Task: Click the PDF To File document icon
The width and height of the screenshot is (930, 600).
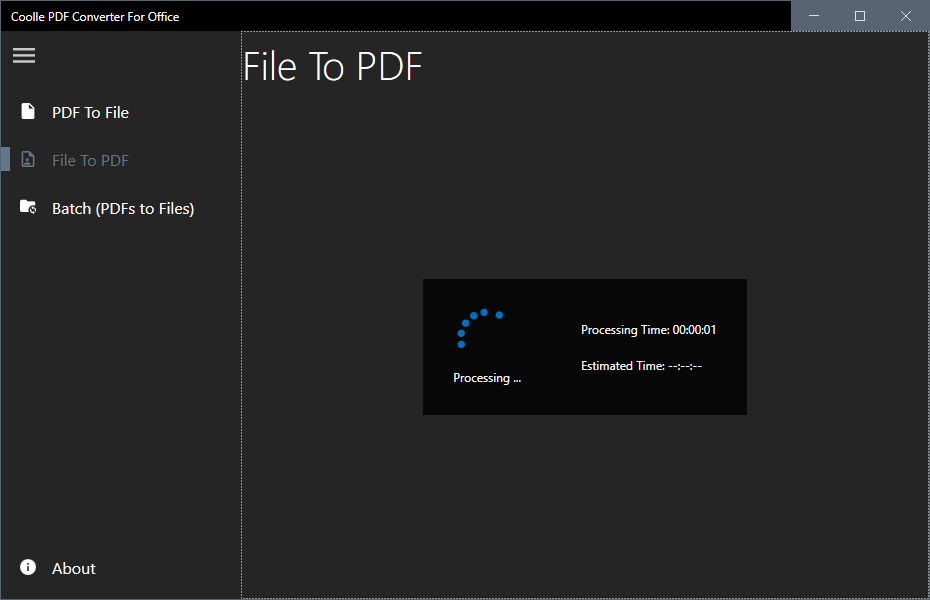Action: pos(28,111)
